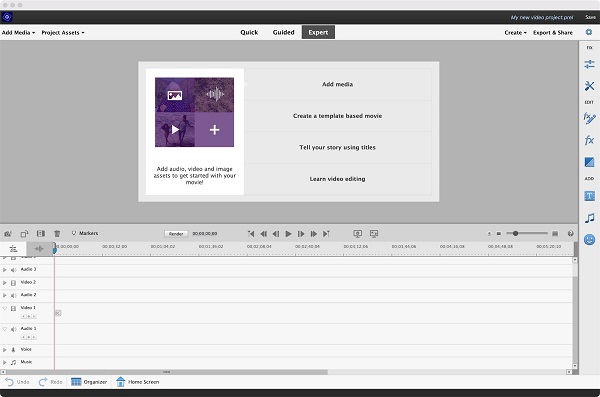
Task: Collapse the Audio 1 track
Action: pyautogui.click(x=5, y=329)
